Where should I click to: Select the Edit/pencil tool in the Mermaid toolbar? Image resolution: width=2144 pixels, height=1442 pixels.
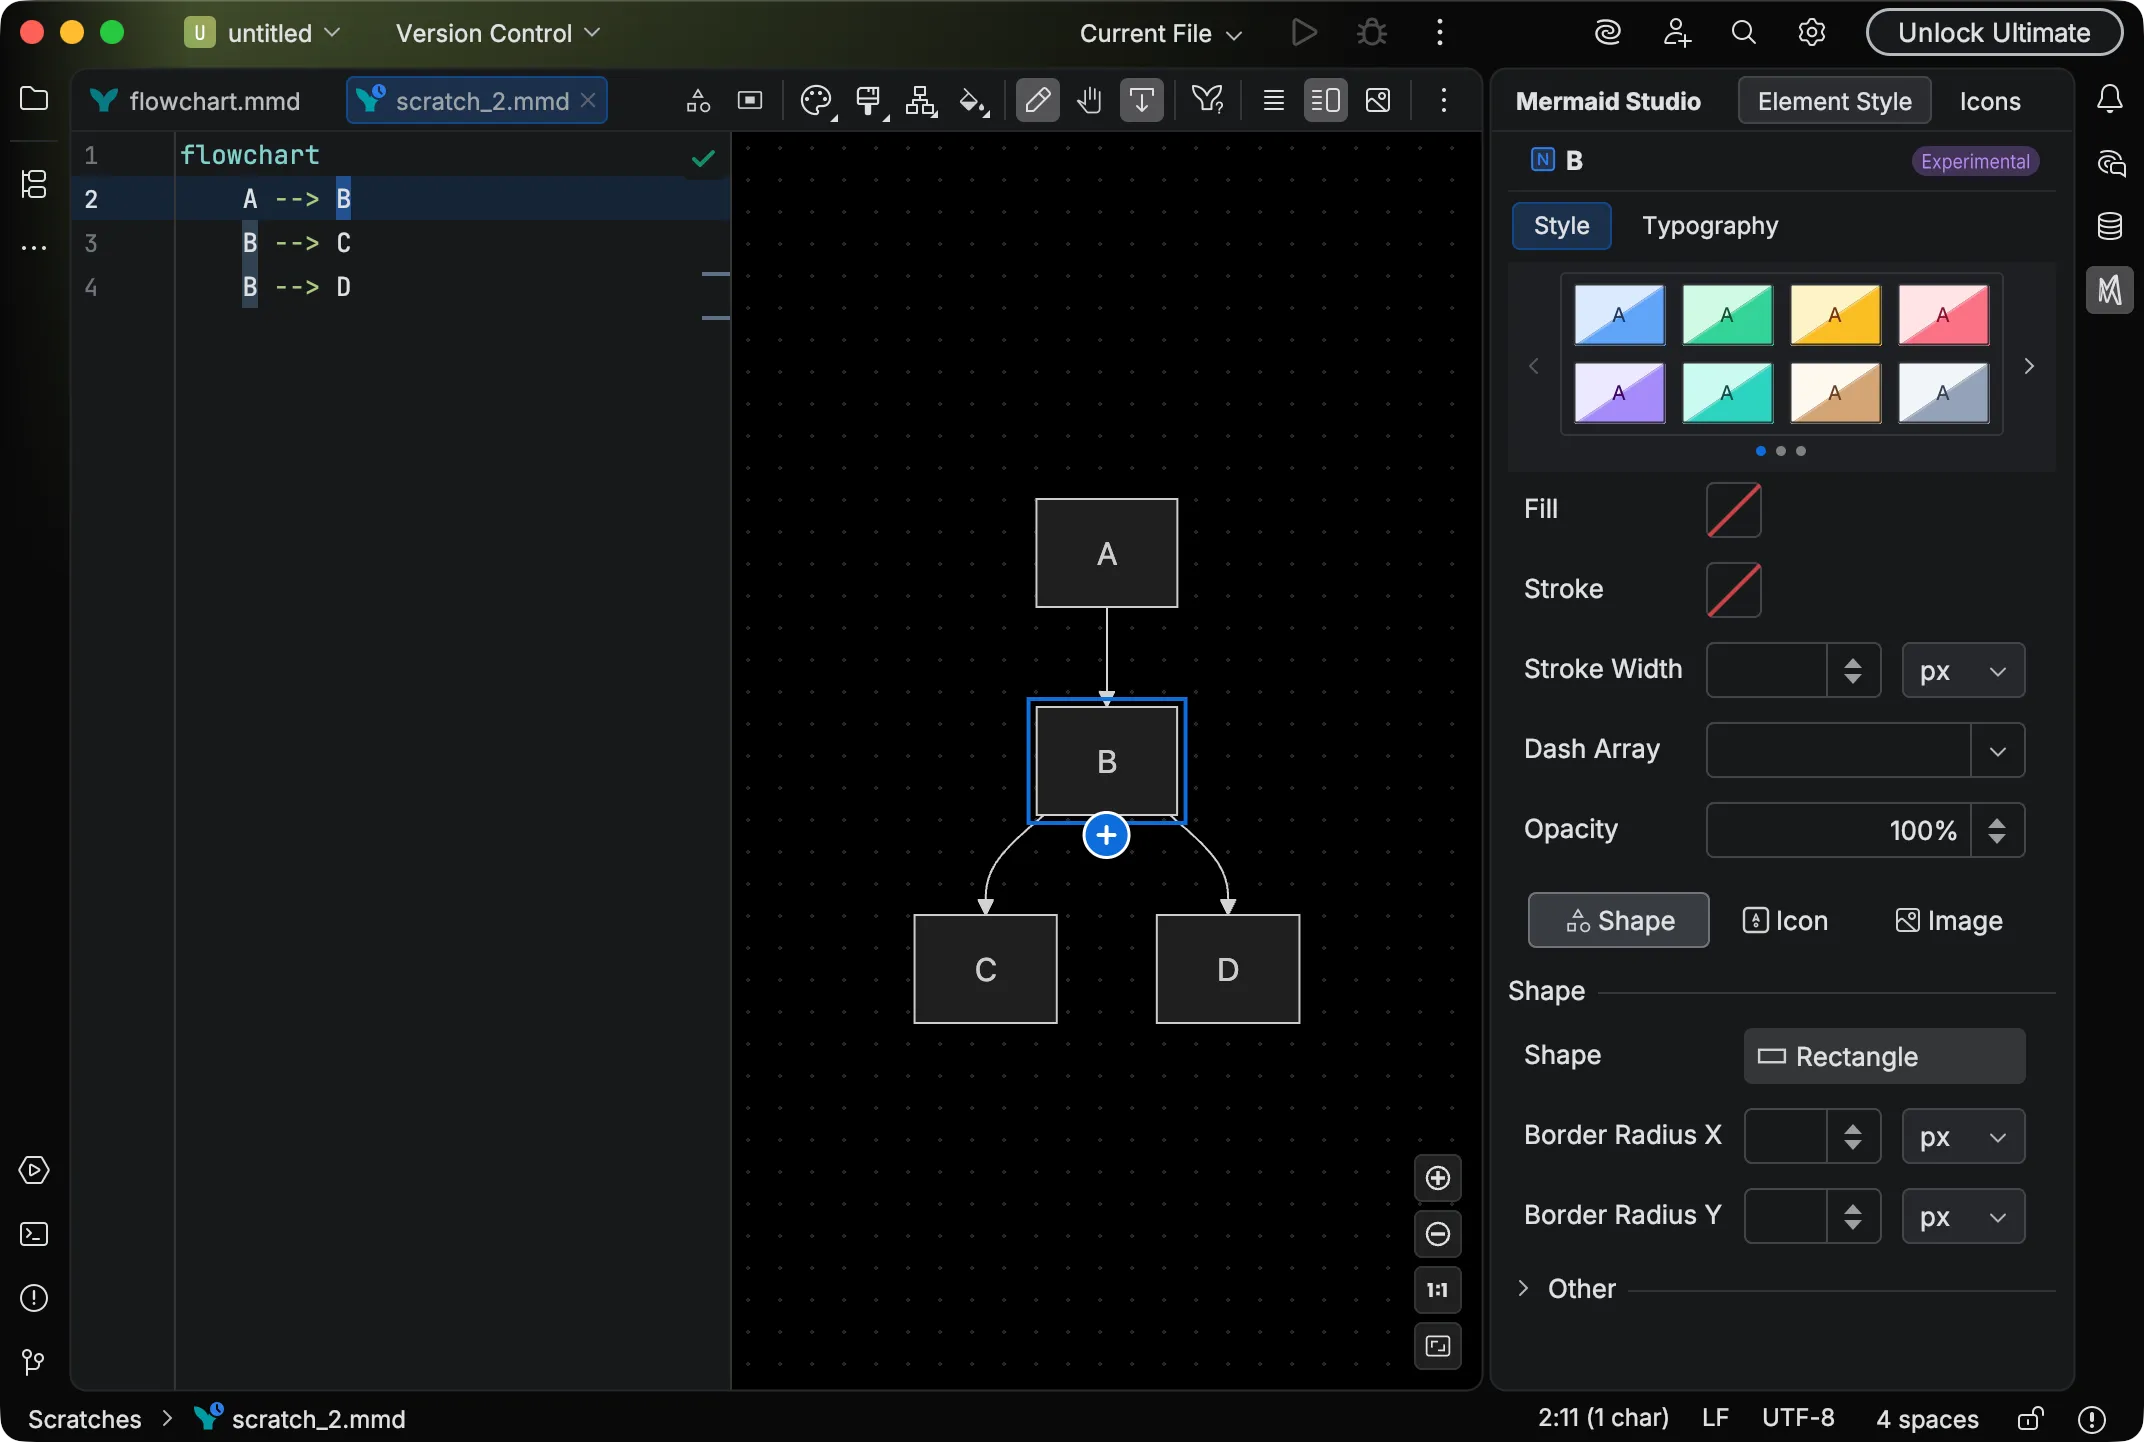1038,100
